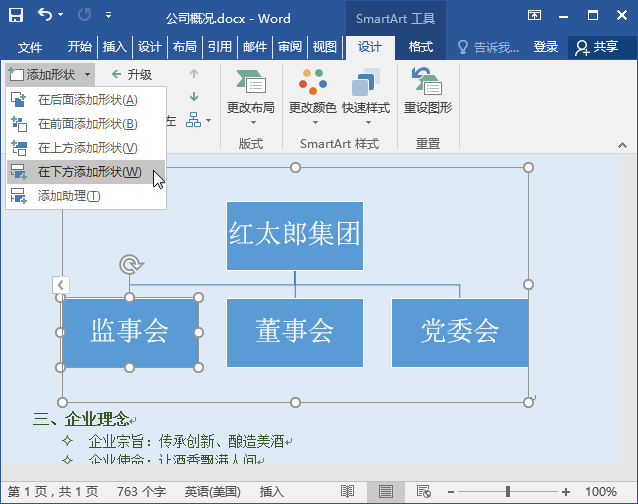Image resolution: width=638 pixels, height=504 pixels.
Task: Choose 在下方添加形状(W)
Action: point(86,172)
